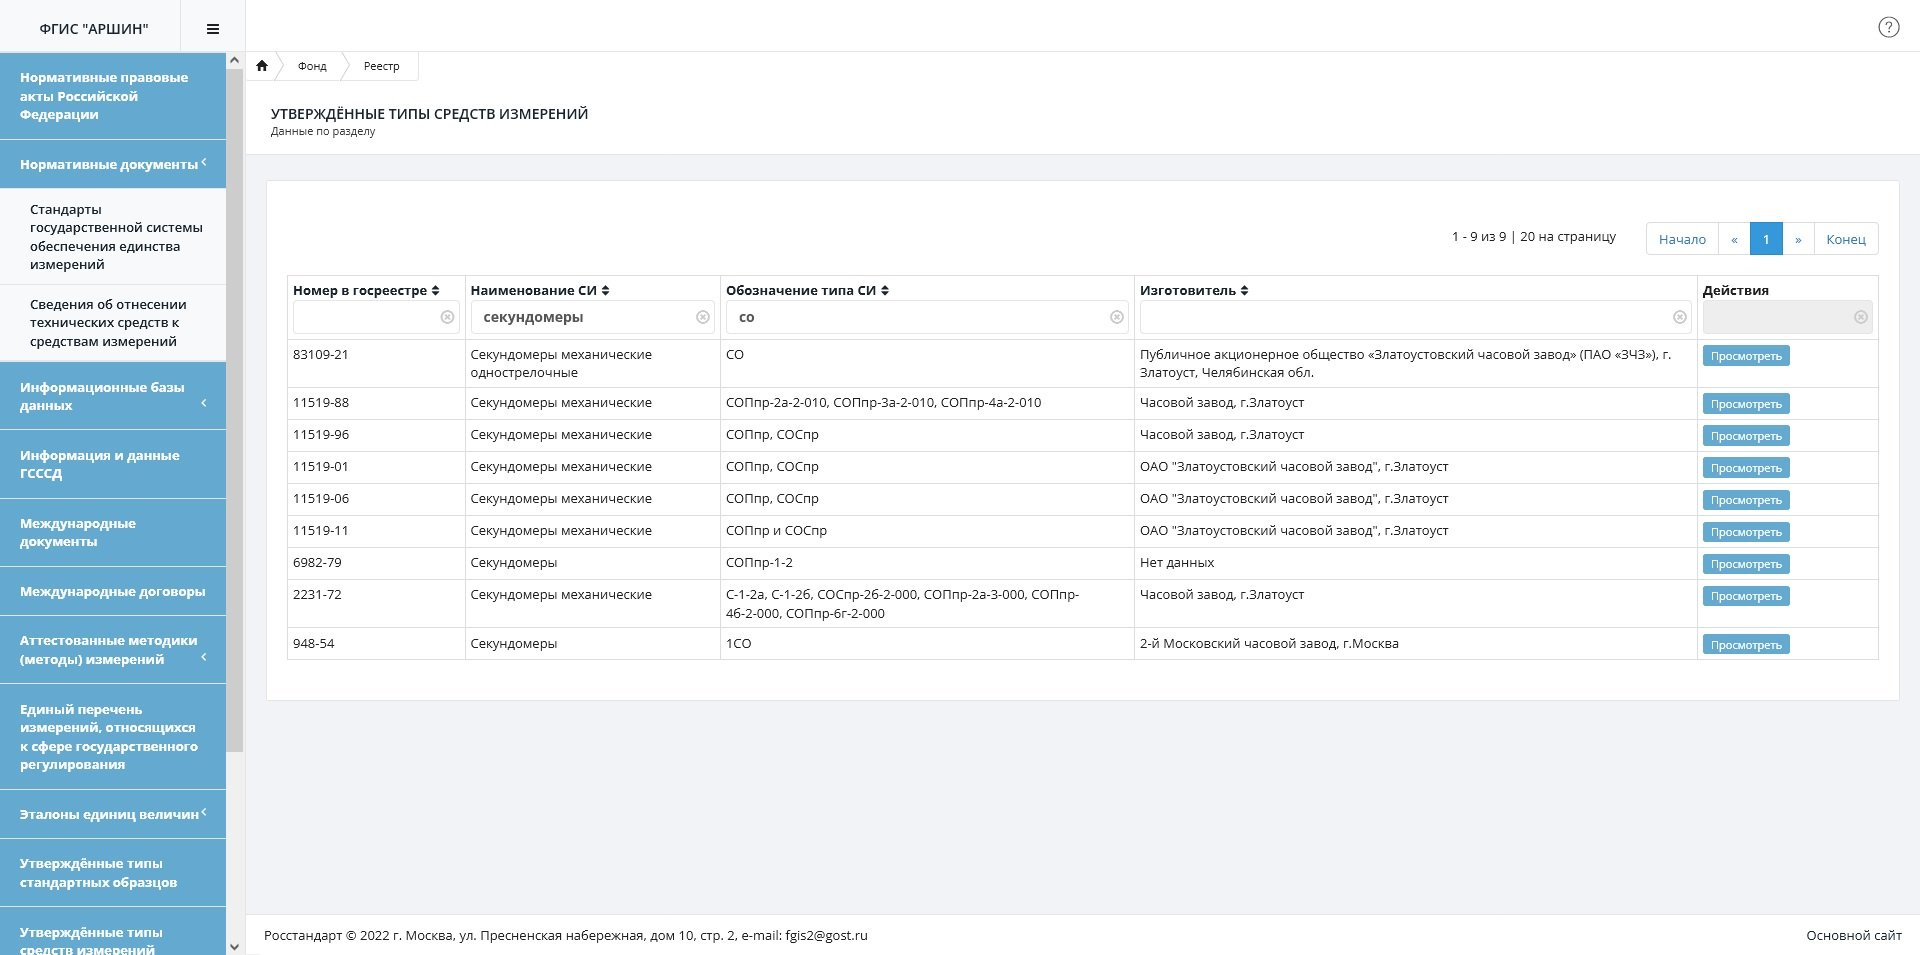
Task: Open Утверждённые типы стандартных образцов
Action: click(112, 873)
